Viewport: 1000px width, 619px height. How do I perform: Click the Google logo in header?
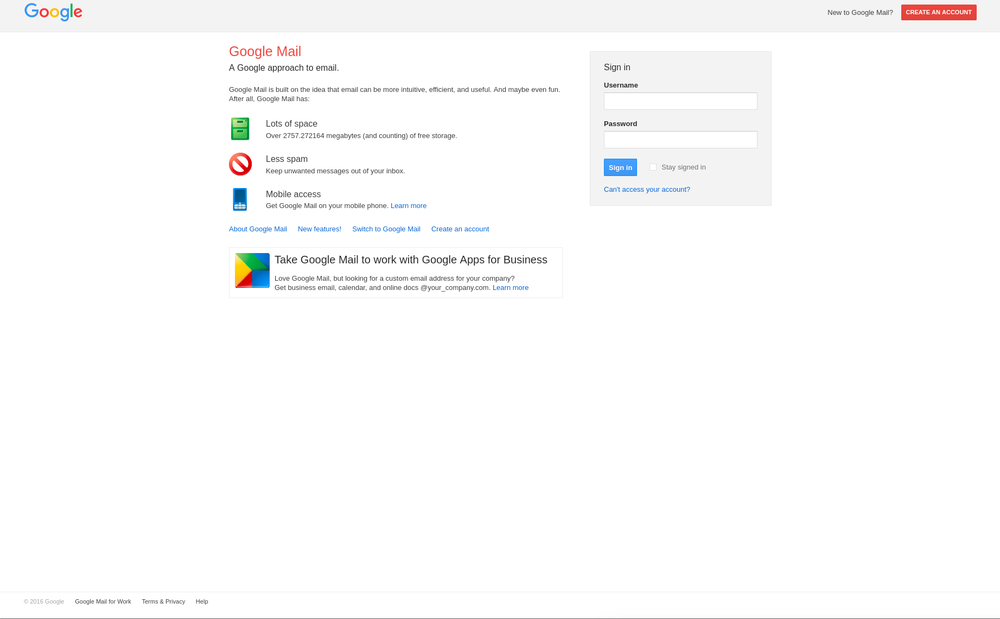click(53, 12)
